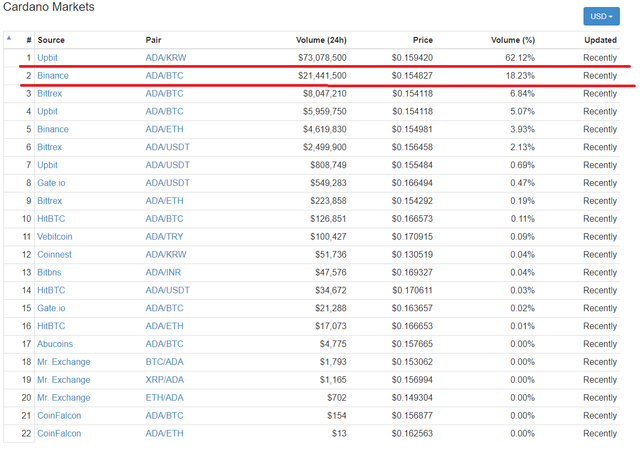Open the Binance link in row 2
Viewport: 640px width, 450px height.
[53, 76]
